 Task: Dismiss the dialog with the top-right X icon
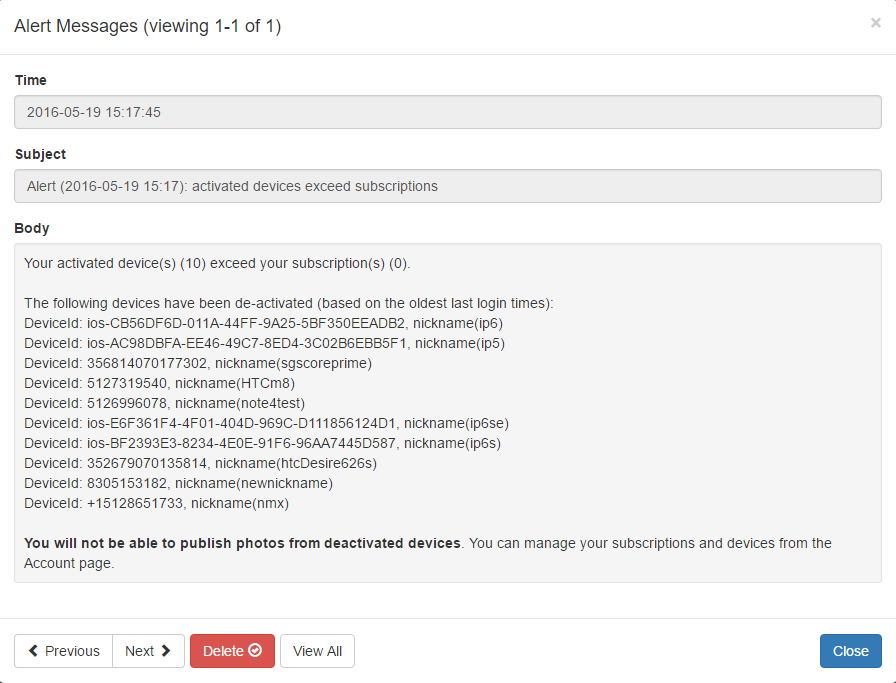[875, 23]
